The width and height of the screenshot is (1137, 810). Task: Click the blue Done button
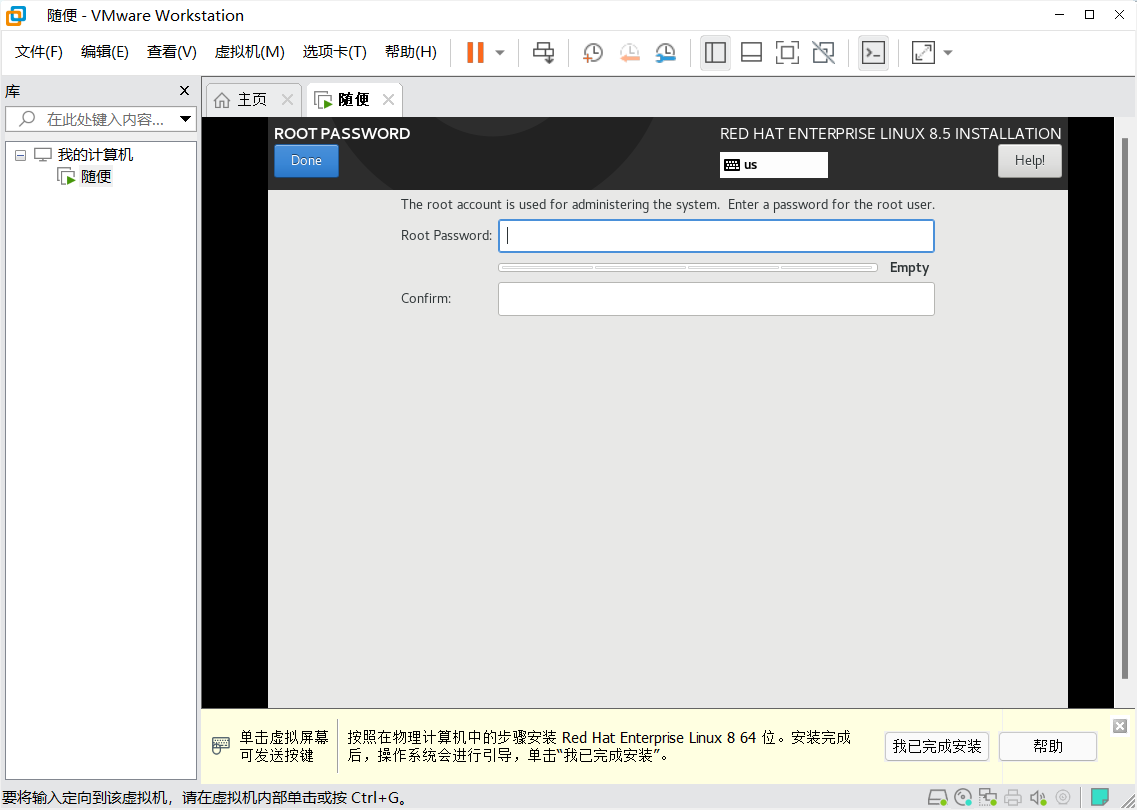point(306,160)
